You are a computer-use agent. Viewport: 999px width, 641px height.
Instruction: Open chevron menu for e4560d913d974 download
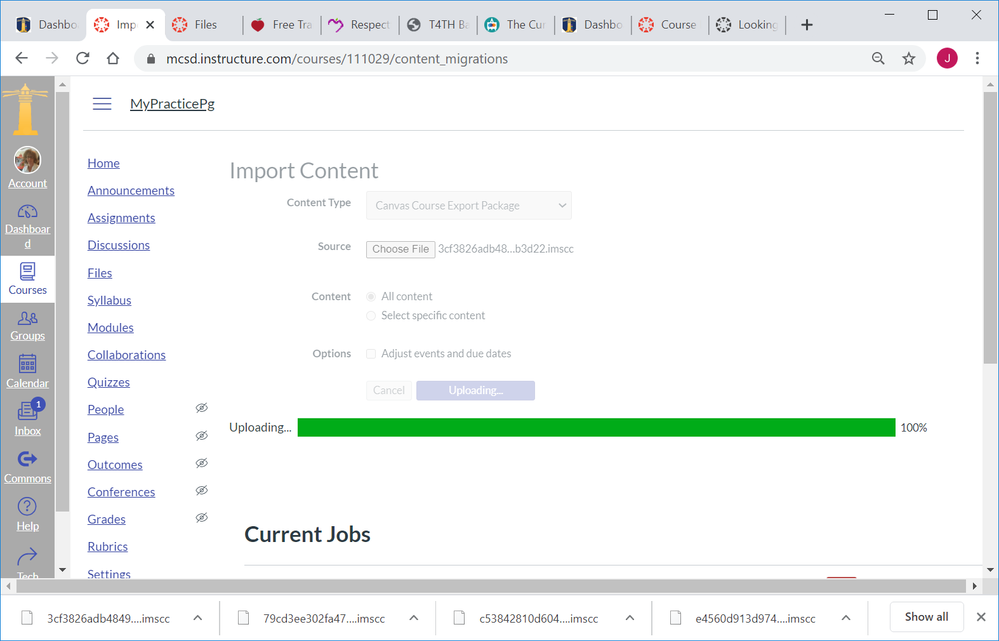tap(846, 618)
